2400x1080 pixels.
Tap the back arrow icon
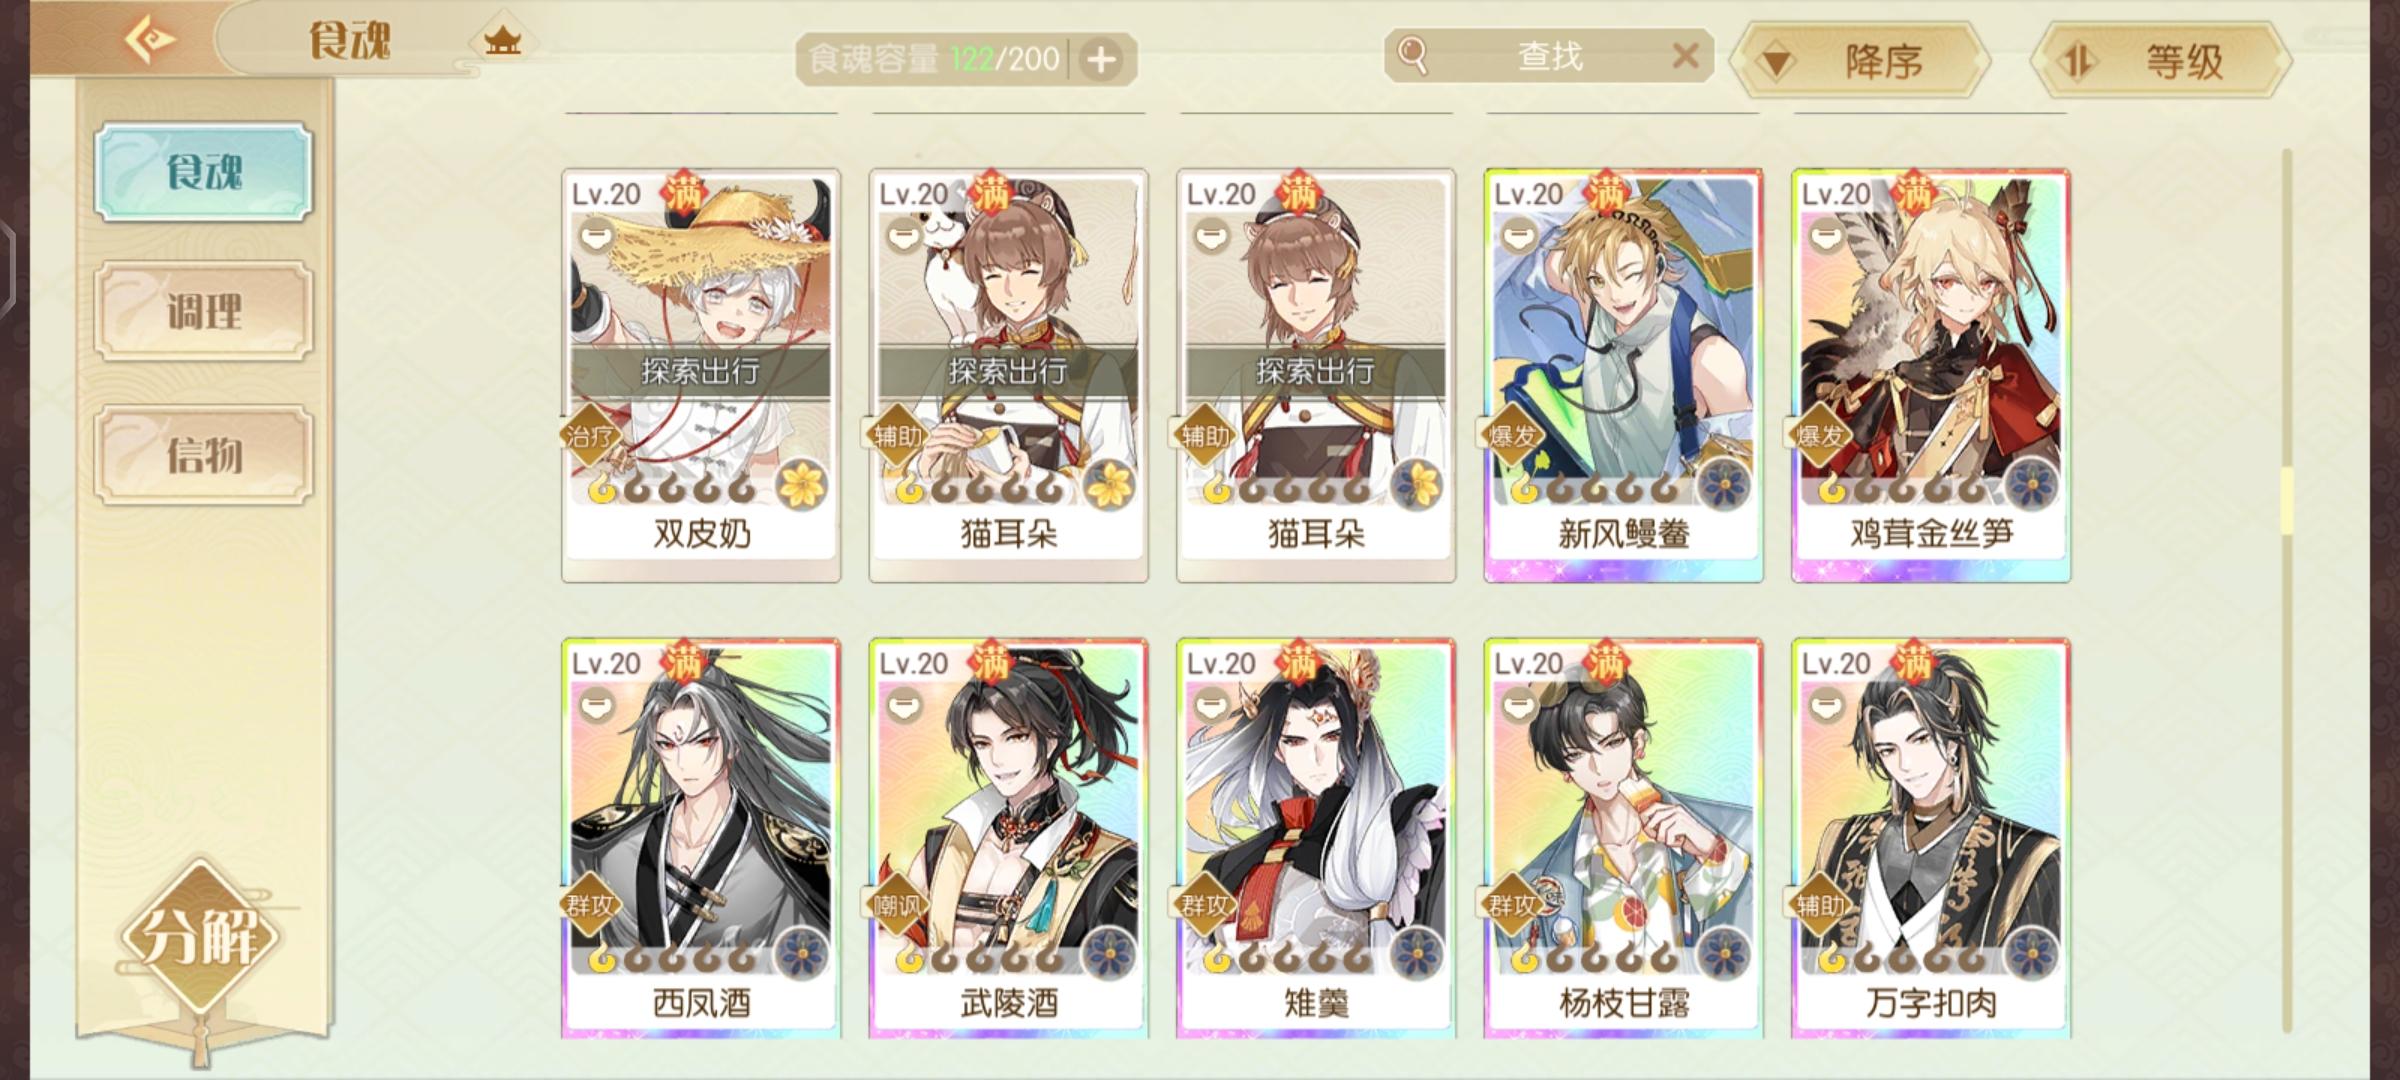(x=149, y=39)
